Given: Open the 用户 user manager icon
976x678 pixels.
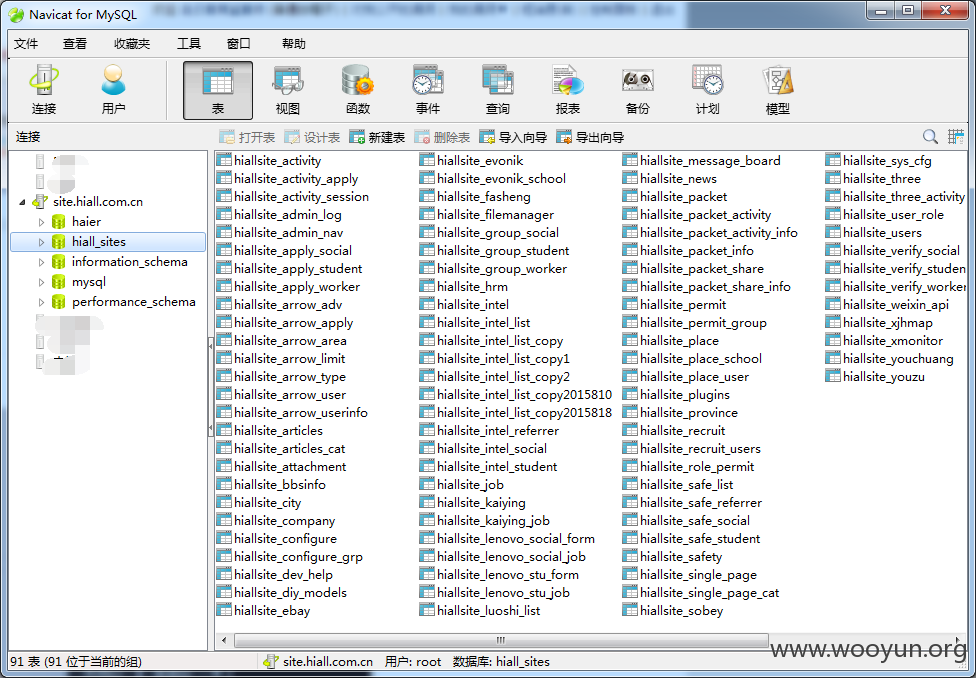Looking at the screenshot, I should 113,90.
